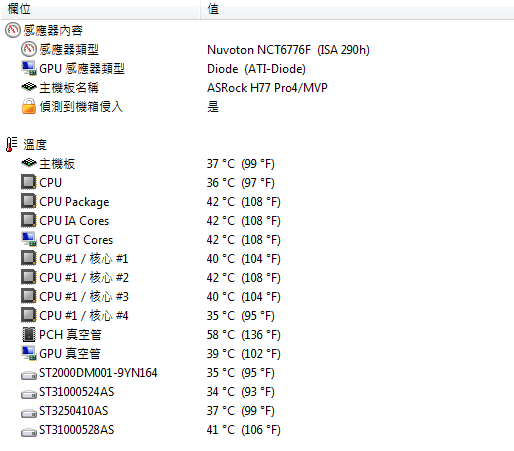Click the ST2000DM001-9YN164 drive icon
This screenshot has height=451, width=514.
29,375
